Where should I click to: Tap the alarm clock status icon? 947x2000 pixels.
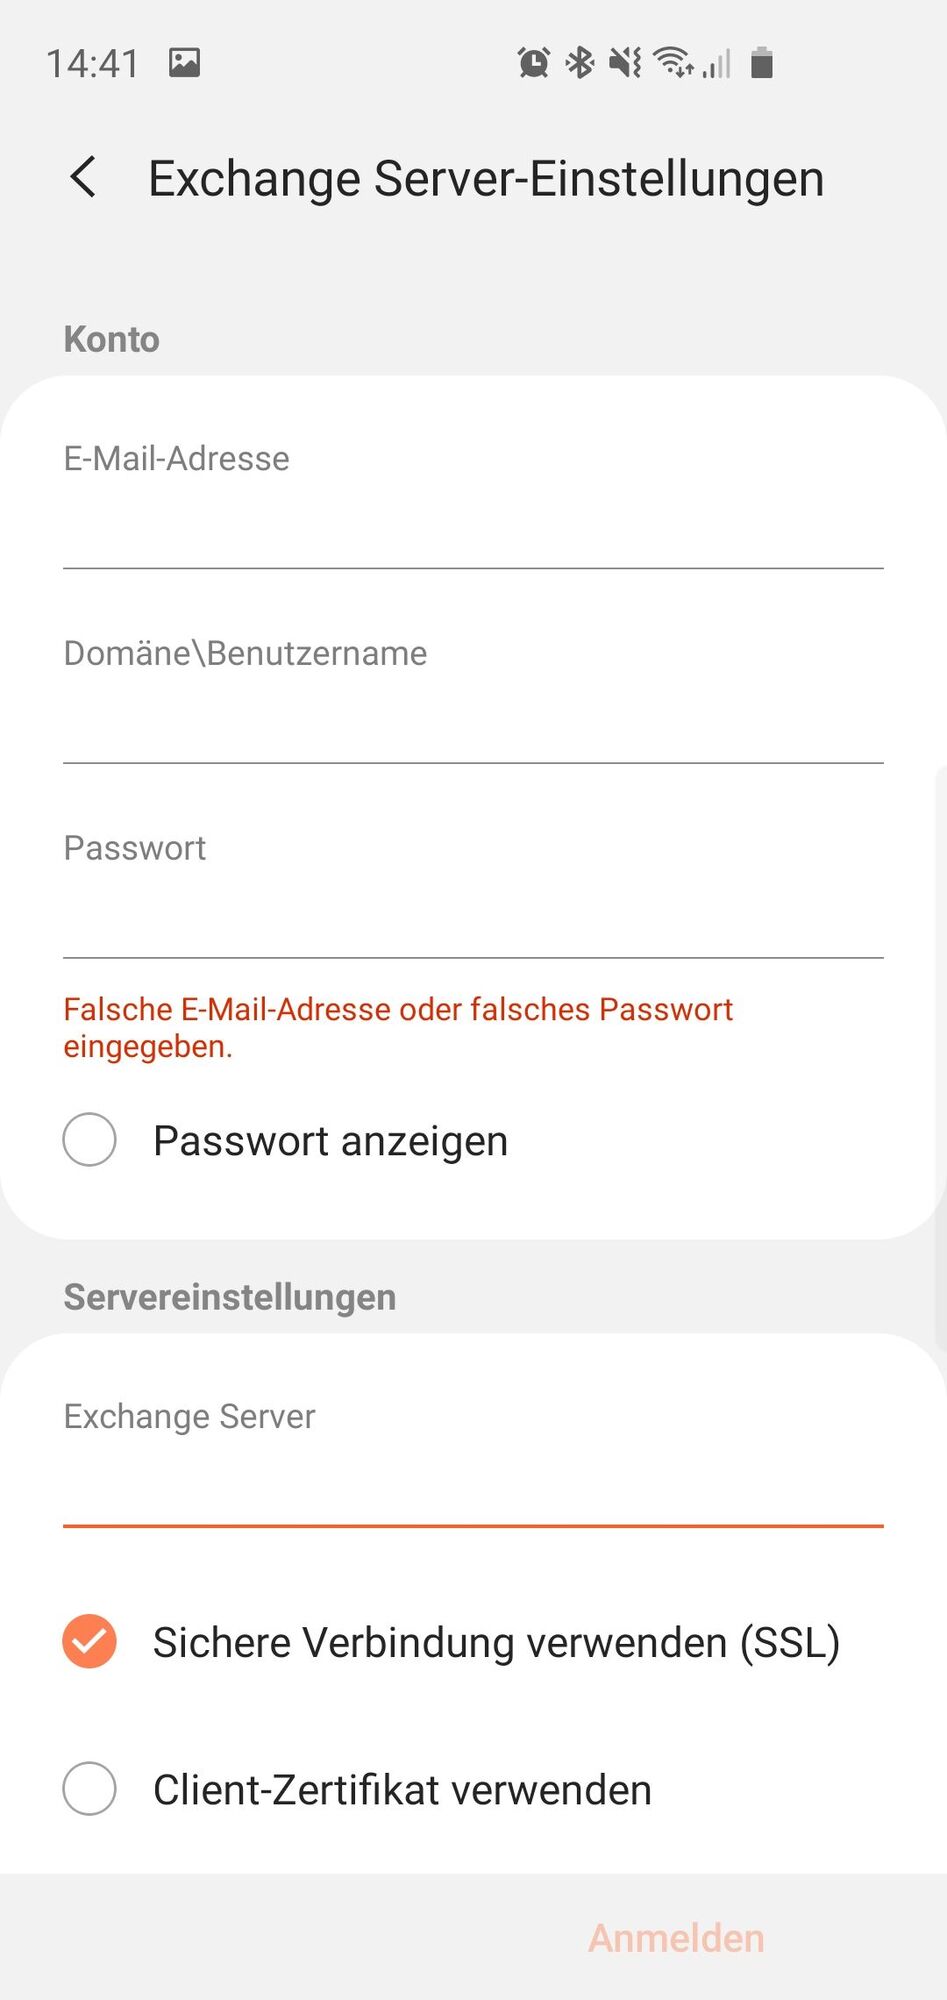click(533, 63)
